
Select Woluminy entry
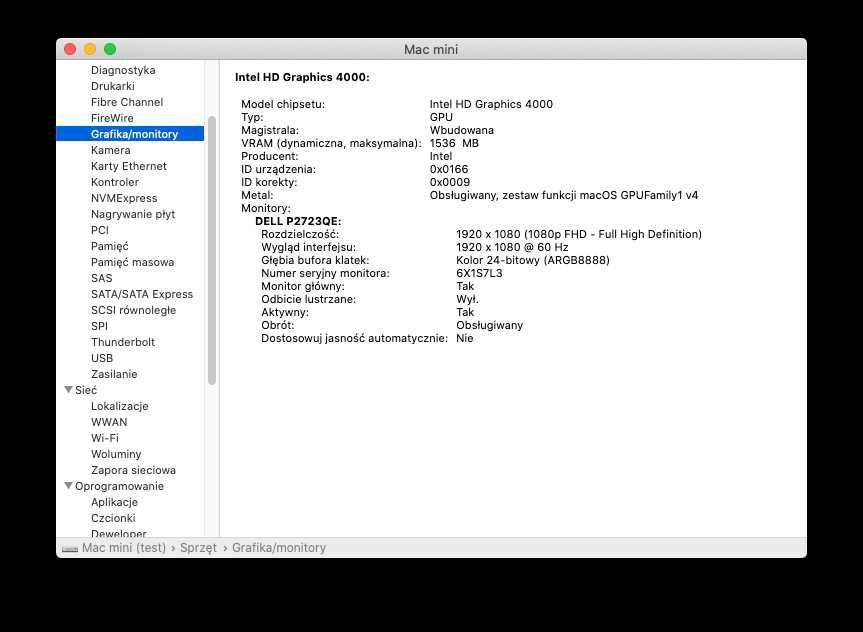coord(116,454)
